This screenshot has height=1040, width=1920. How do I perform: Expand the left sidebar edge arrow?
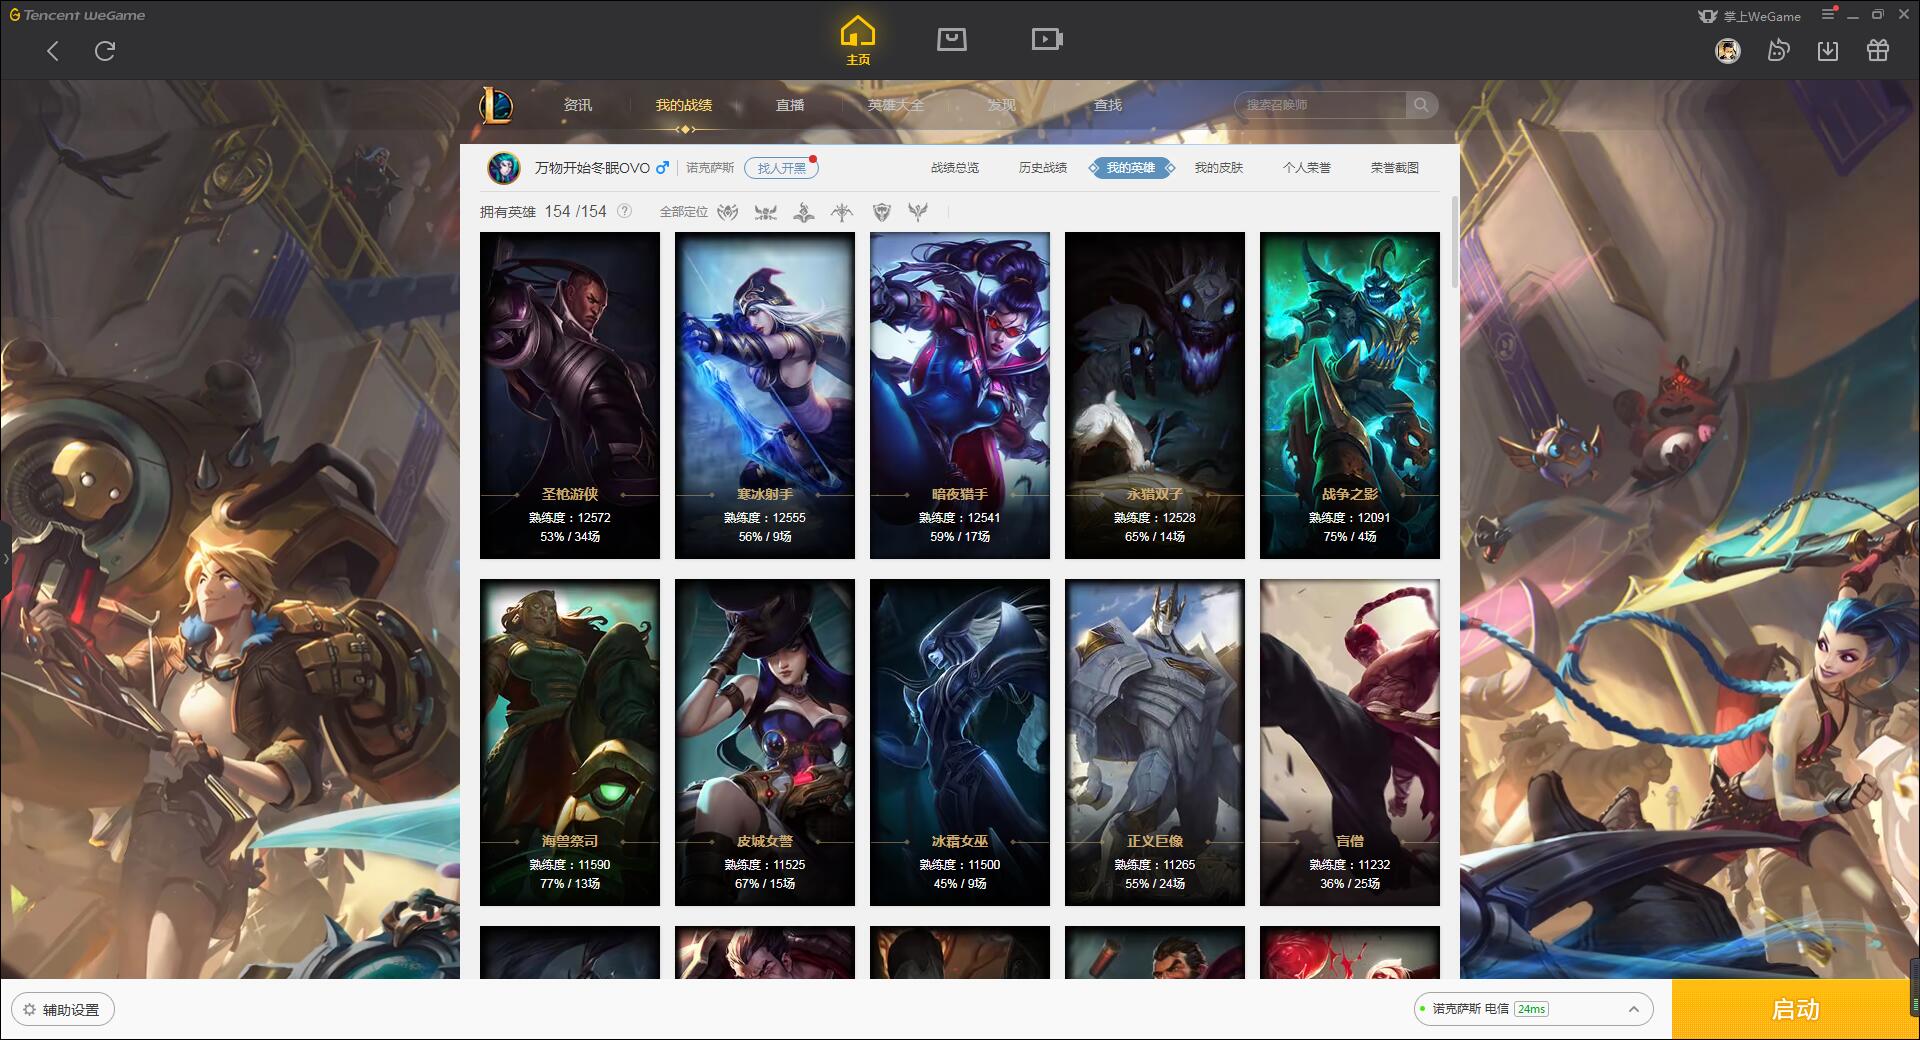pyautogui.click(x=5, y=558)
